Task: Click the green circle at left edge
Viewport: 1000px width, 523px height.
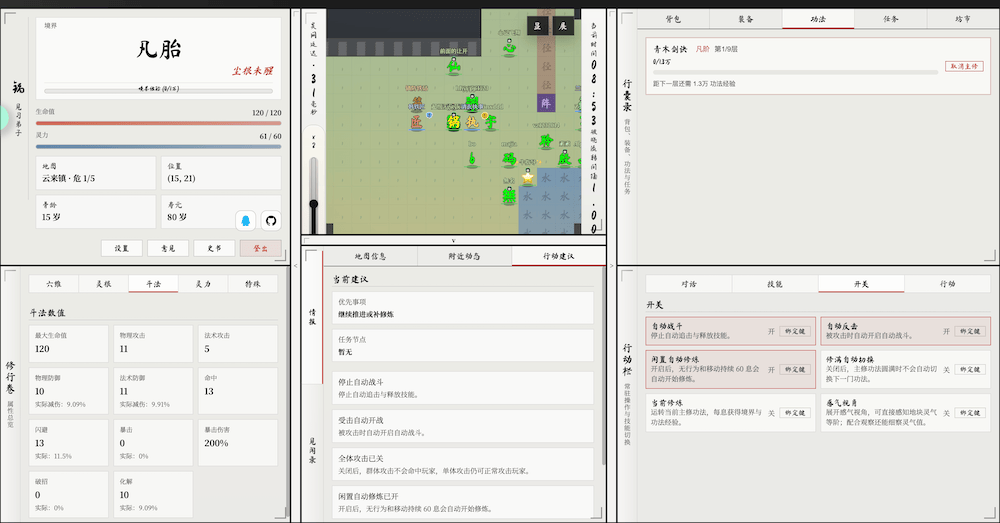Action: (3, 119)
